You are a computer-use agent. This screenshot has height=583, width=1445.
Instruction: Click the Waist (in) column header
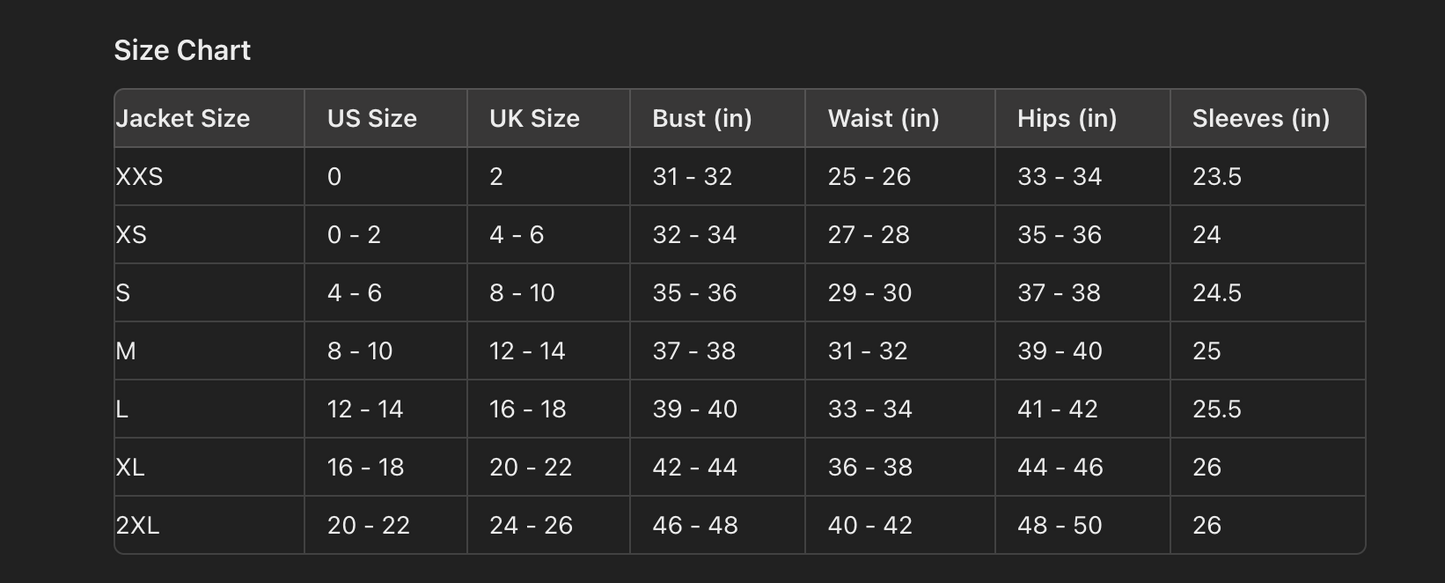[883, 118]
